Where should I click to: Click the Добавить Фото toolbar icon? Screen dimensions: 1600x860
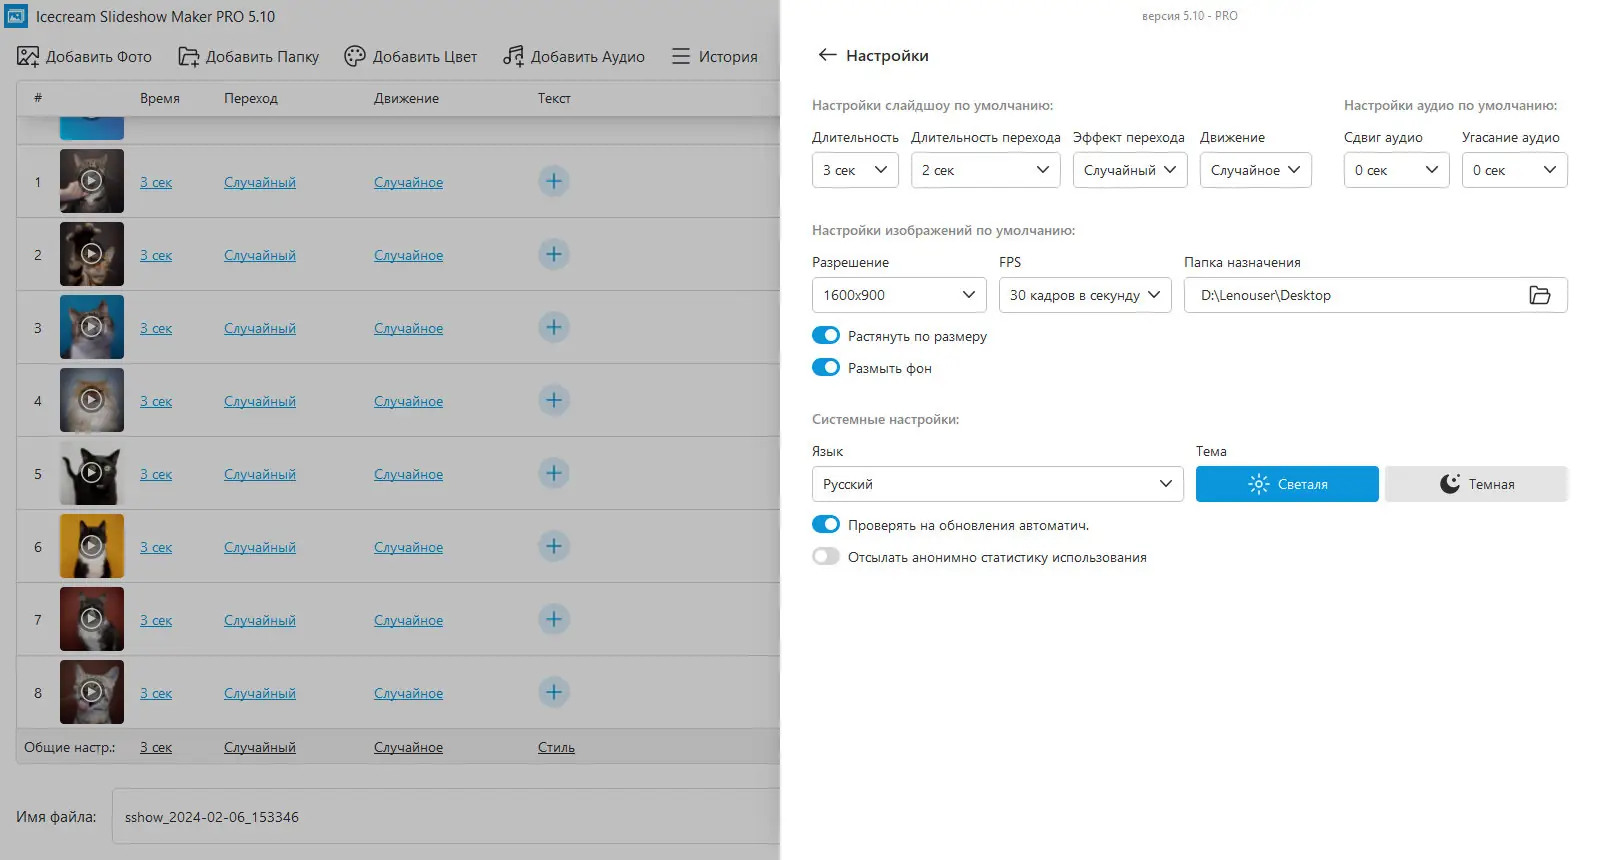coord(28,56)
